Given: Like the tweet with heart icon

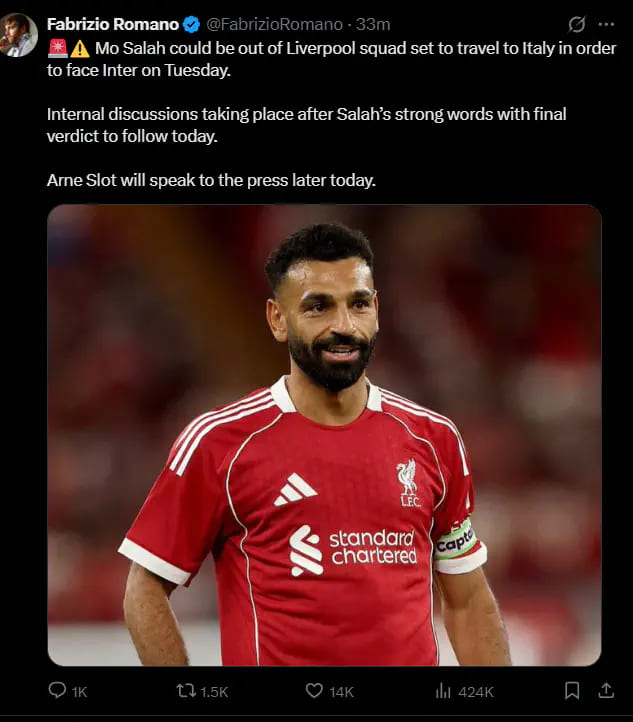Looking at the screenshot, I should 314,691.
